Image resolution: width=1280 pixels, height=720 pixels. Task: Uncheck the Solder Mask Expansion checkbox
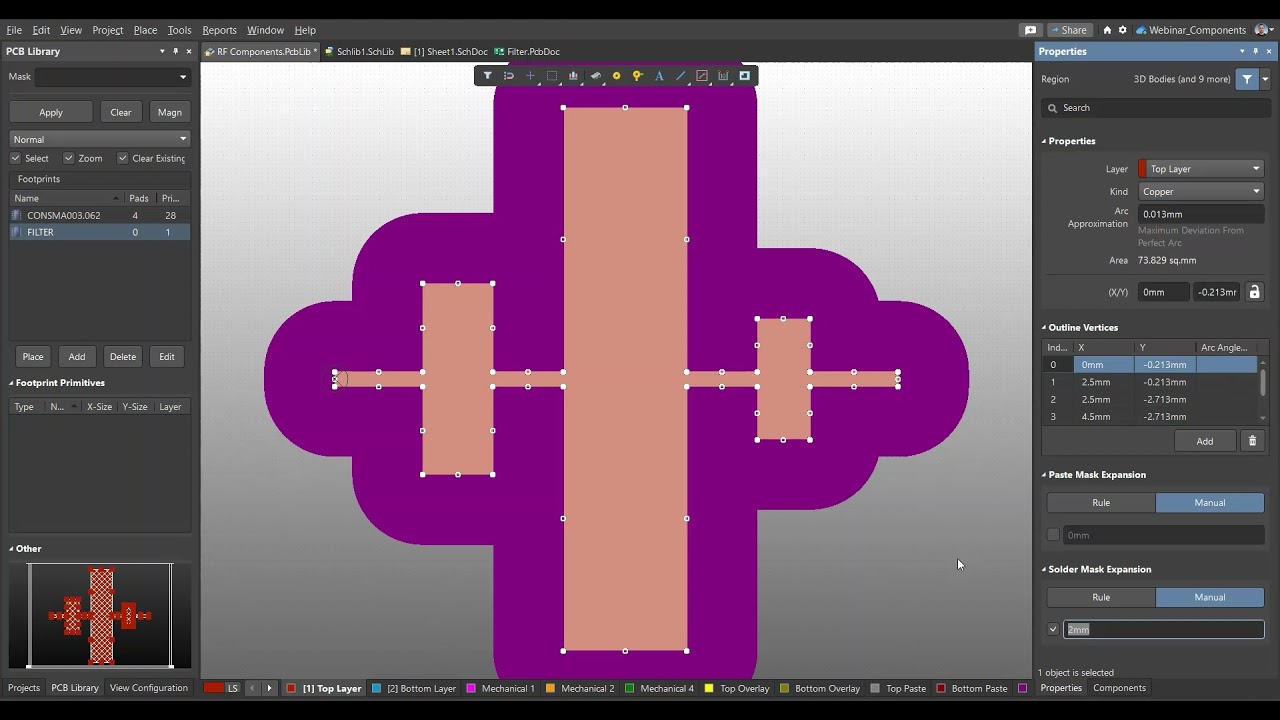point(1053,630)
